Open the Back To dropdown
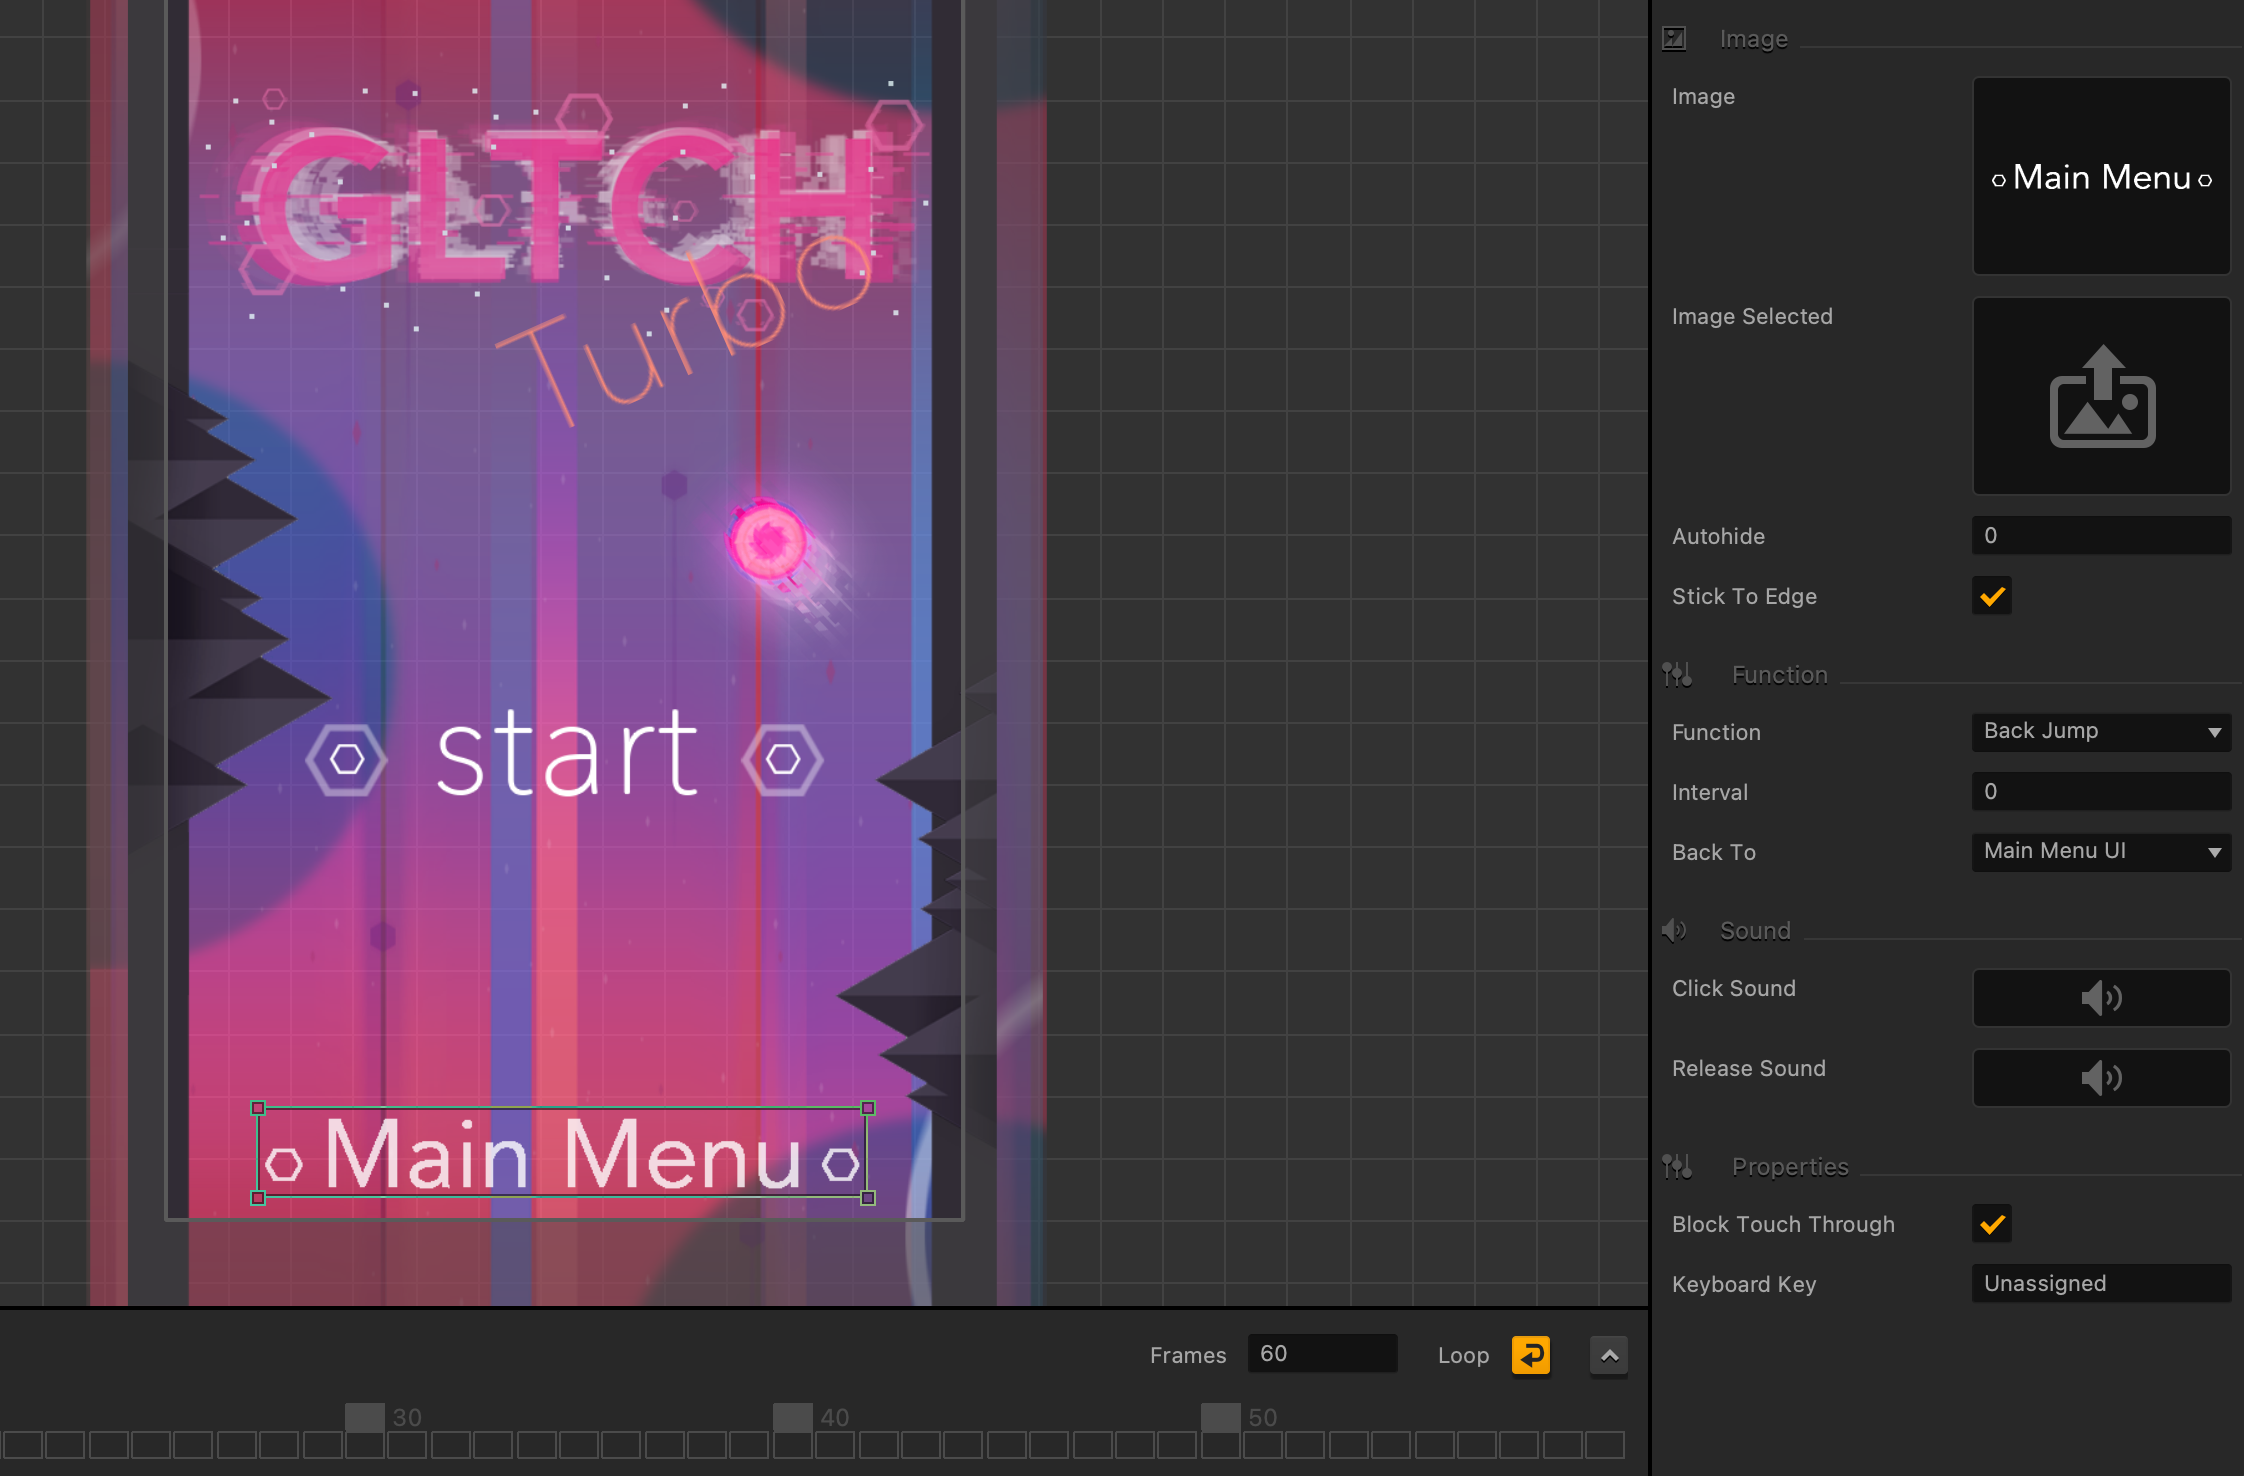 [2101, 851]
